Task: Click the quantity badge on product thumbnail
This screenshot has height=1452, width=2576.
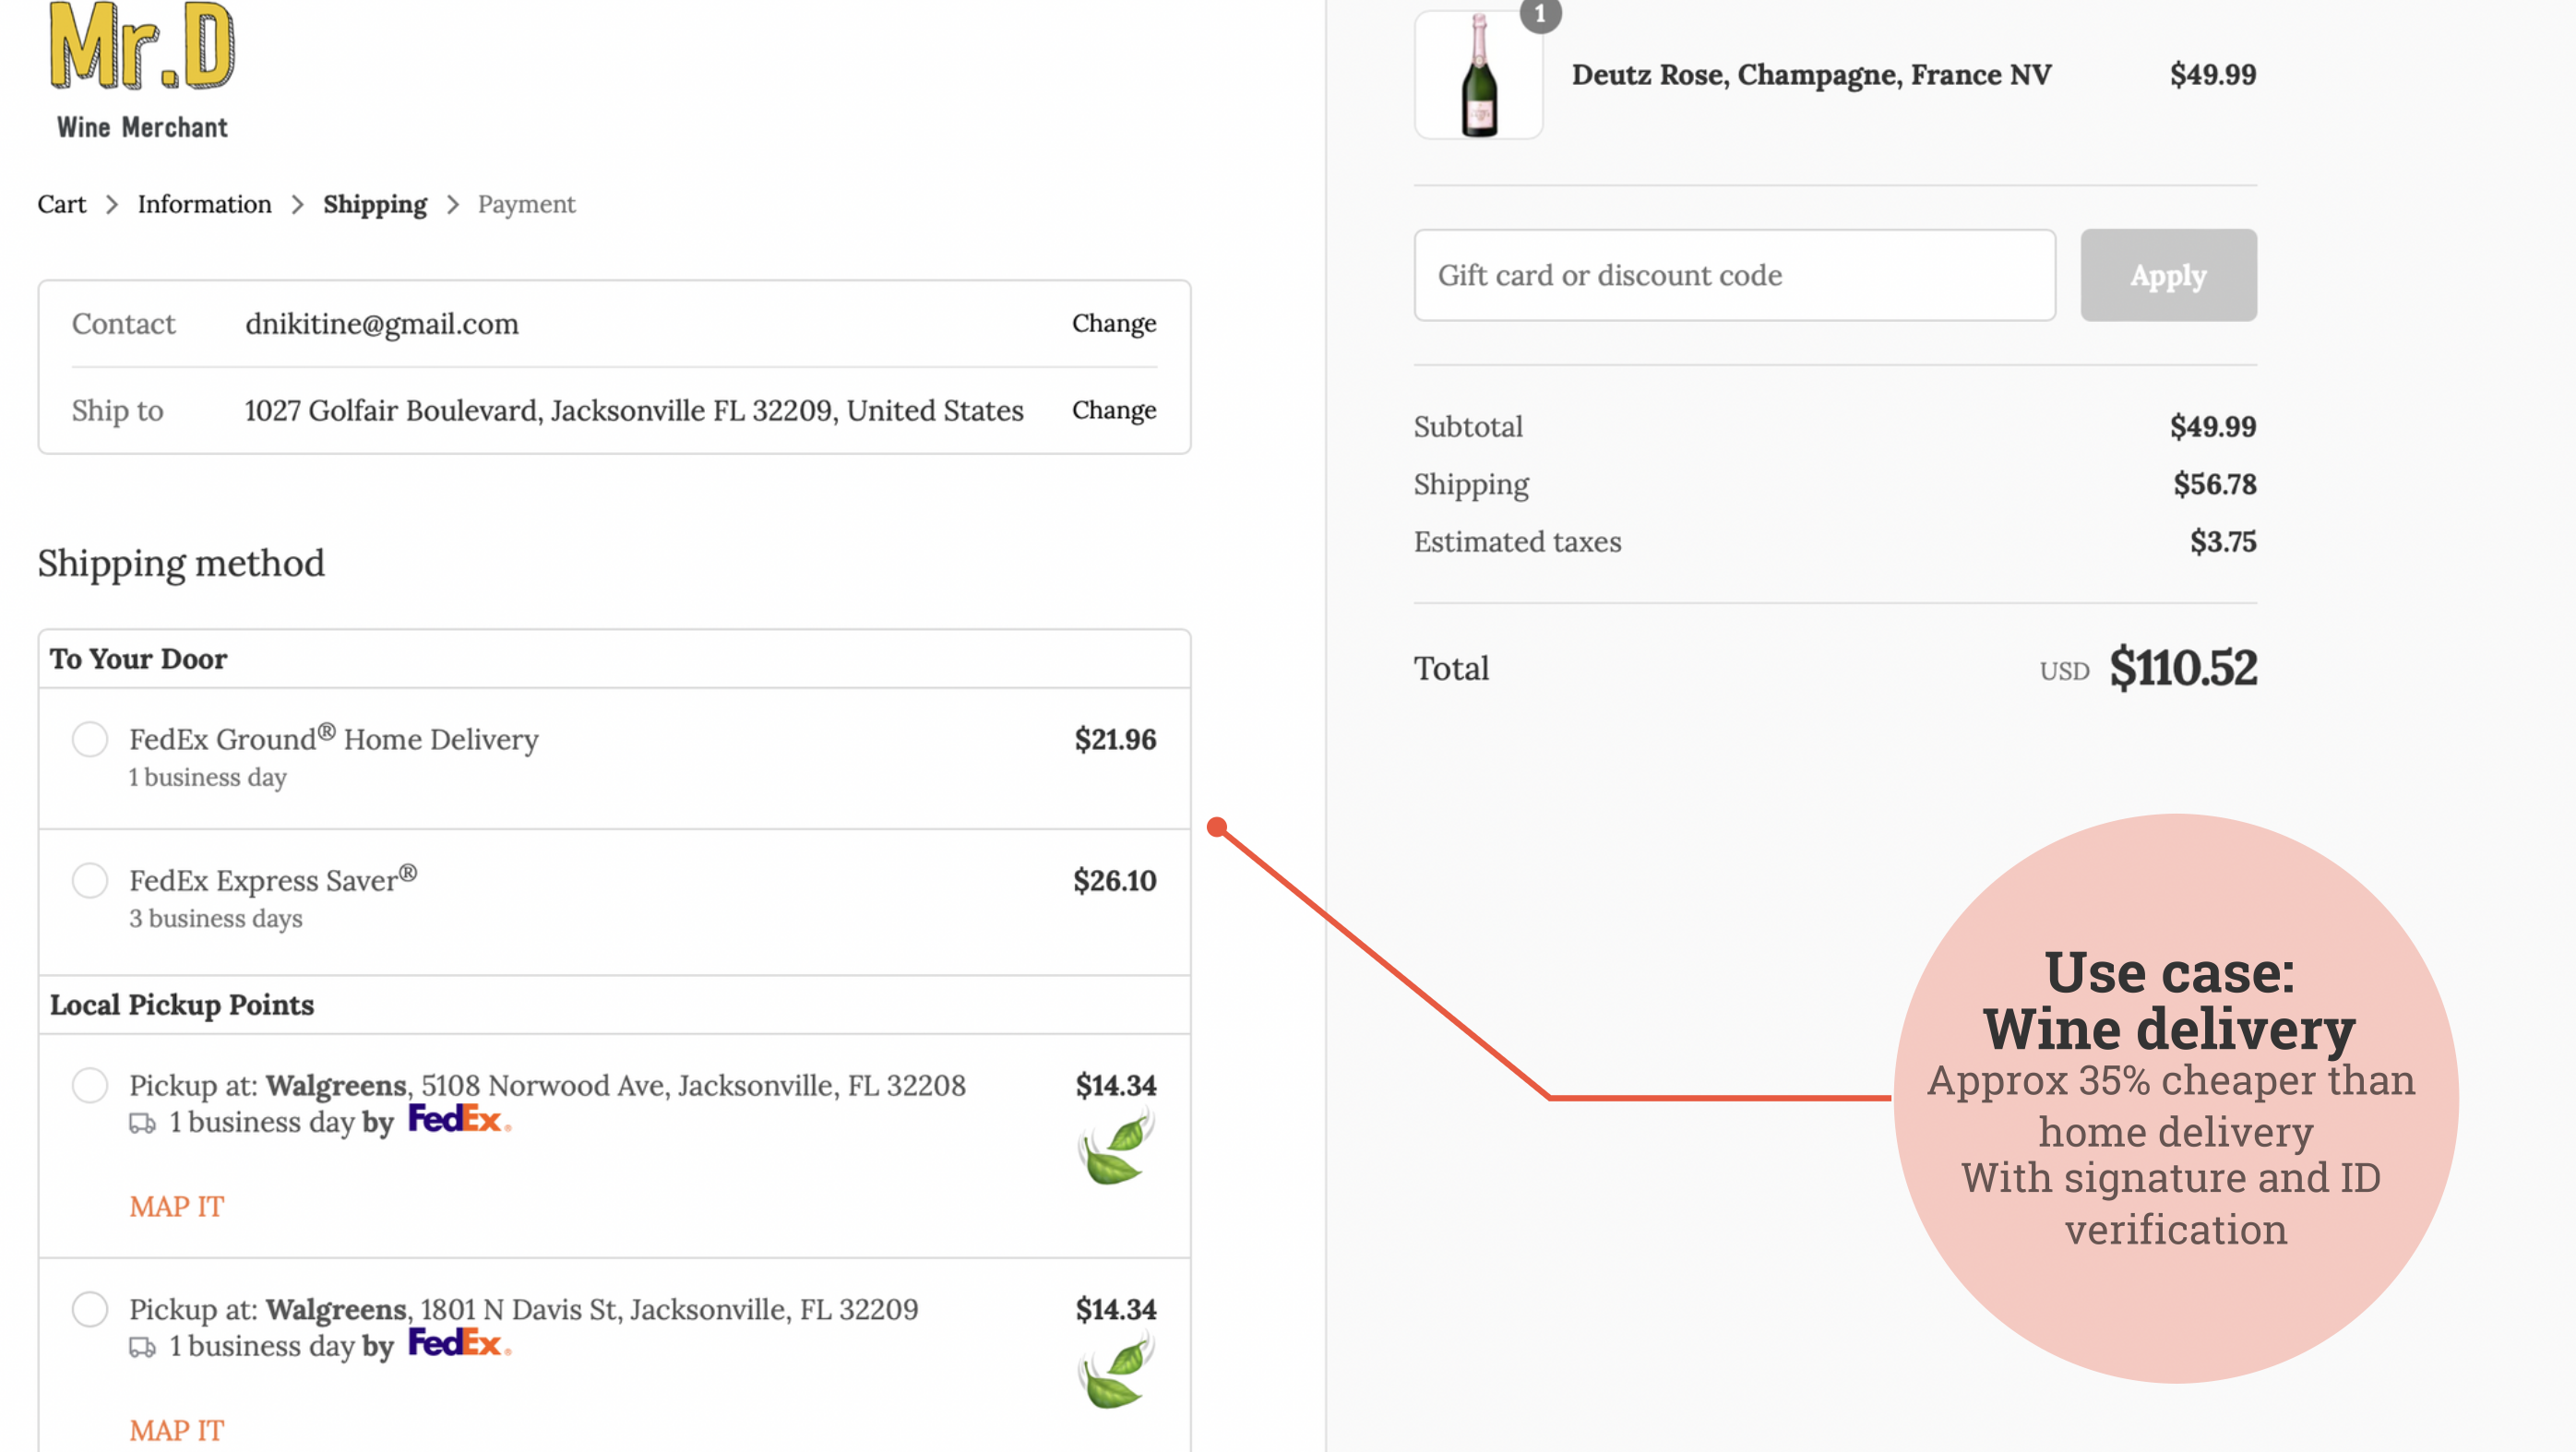Action: click(x=1540, y=14)
